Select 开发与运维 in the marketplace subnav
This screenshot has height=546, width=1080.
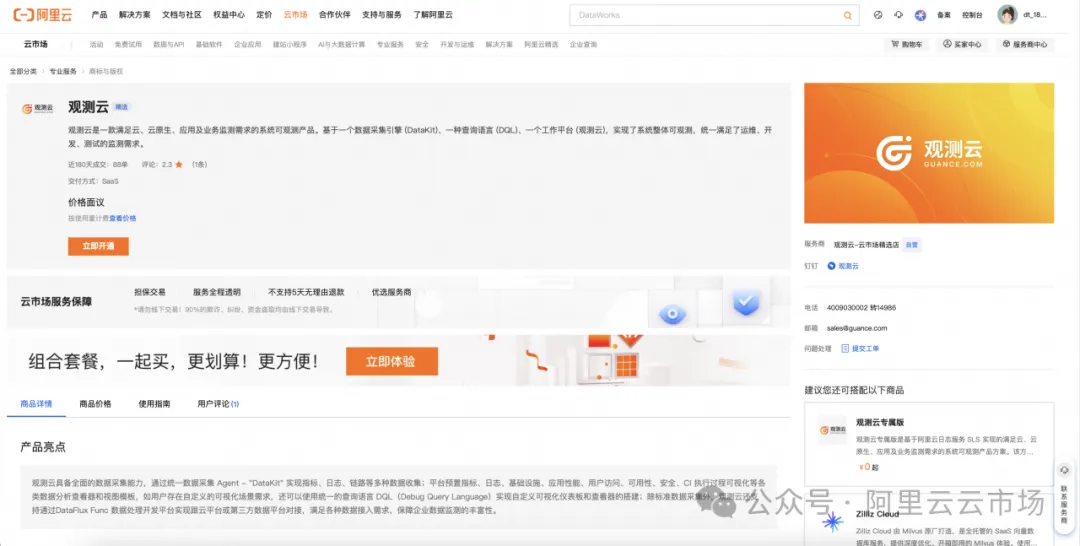pos(457,44)
